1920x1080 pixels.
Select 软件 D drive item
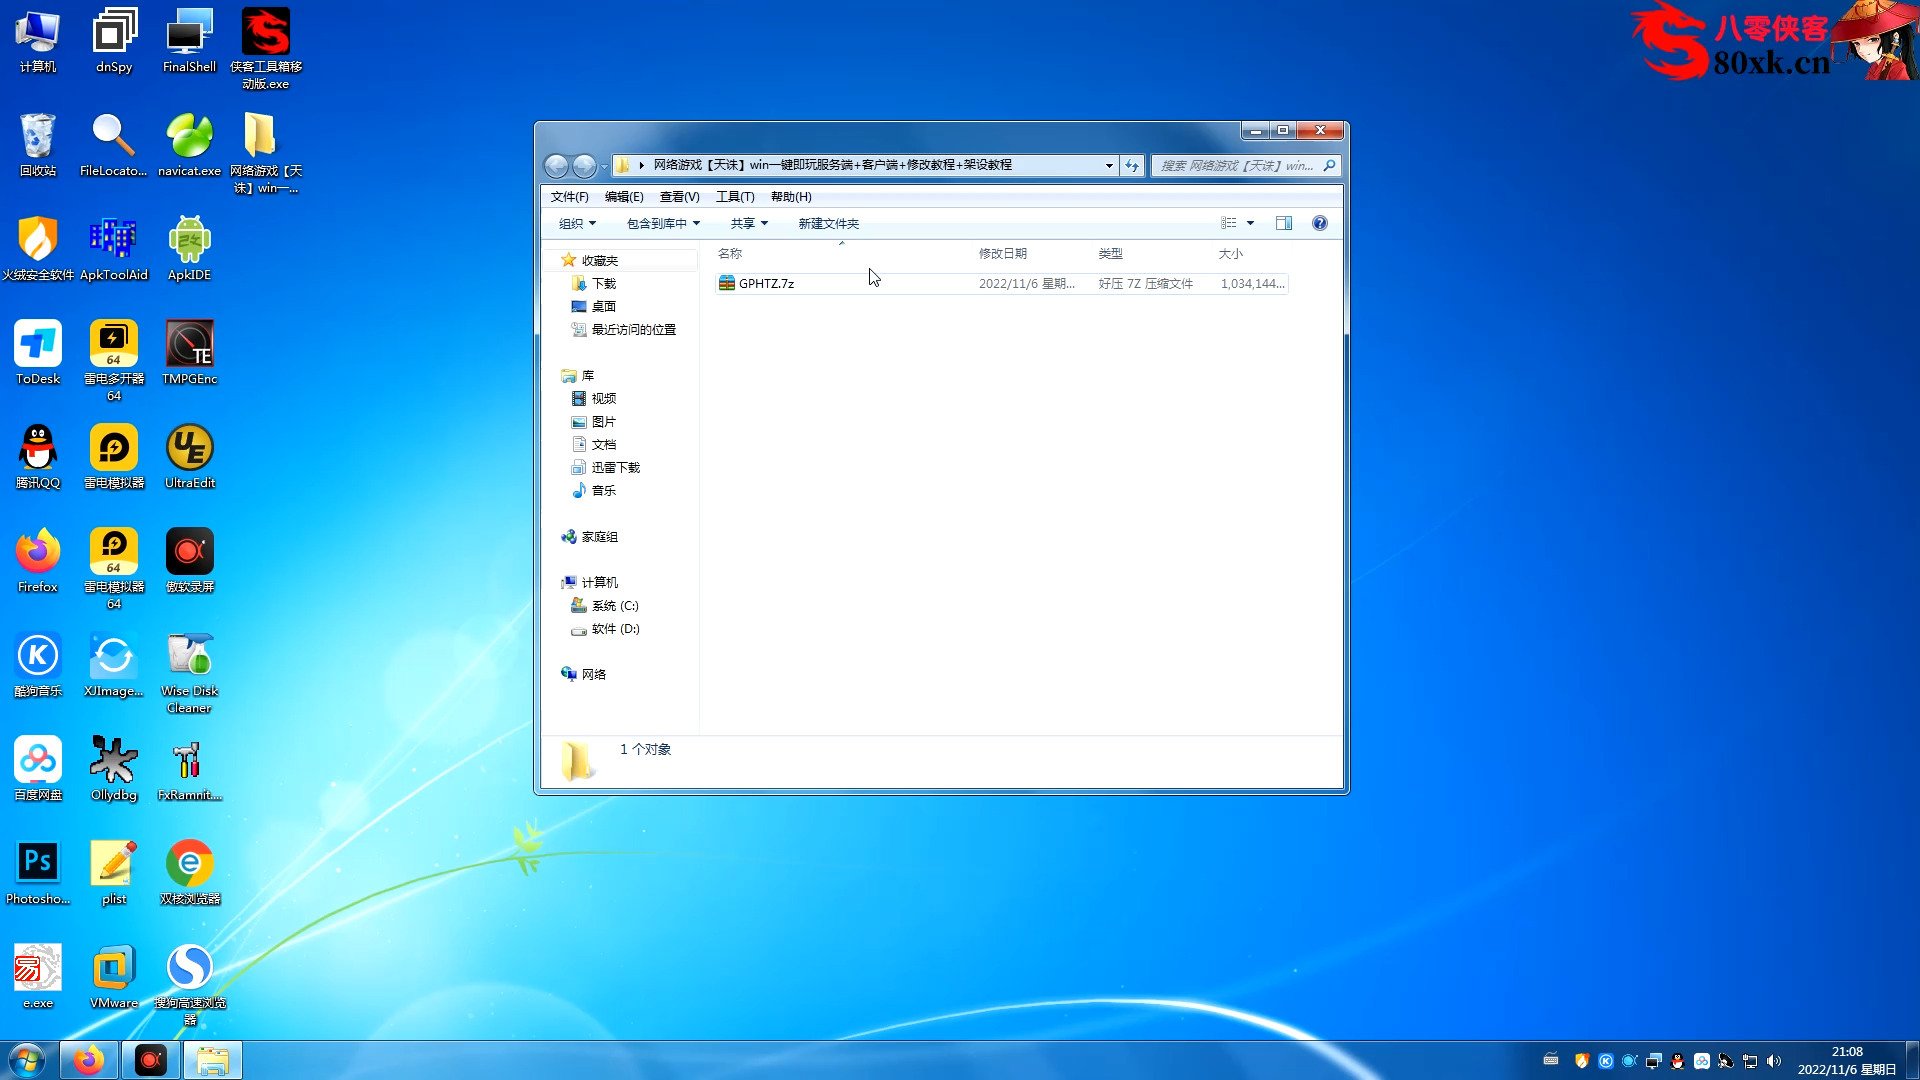pos(615,628)
